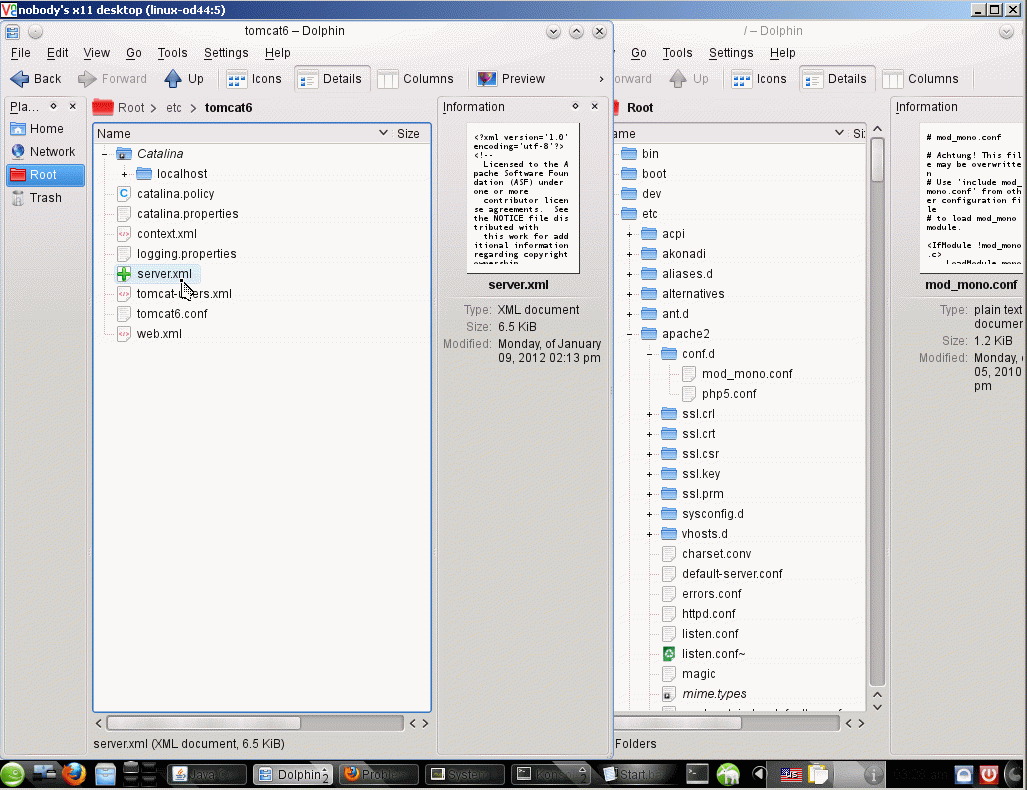Click tomcat6 in the breadcrumb path
Image resolution: width=1027 pixels, height=790 pixels.
point(228,108)
